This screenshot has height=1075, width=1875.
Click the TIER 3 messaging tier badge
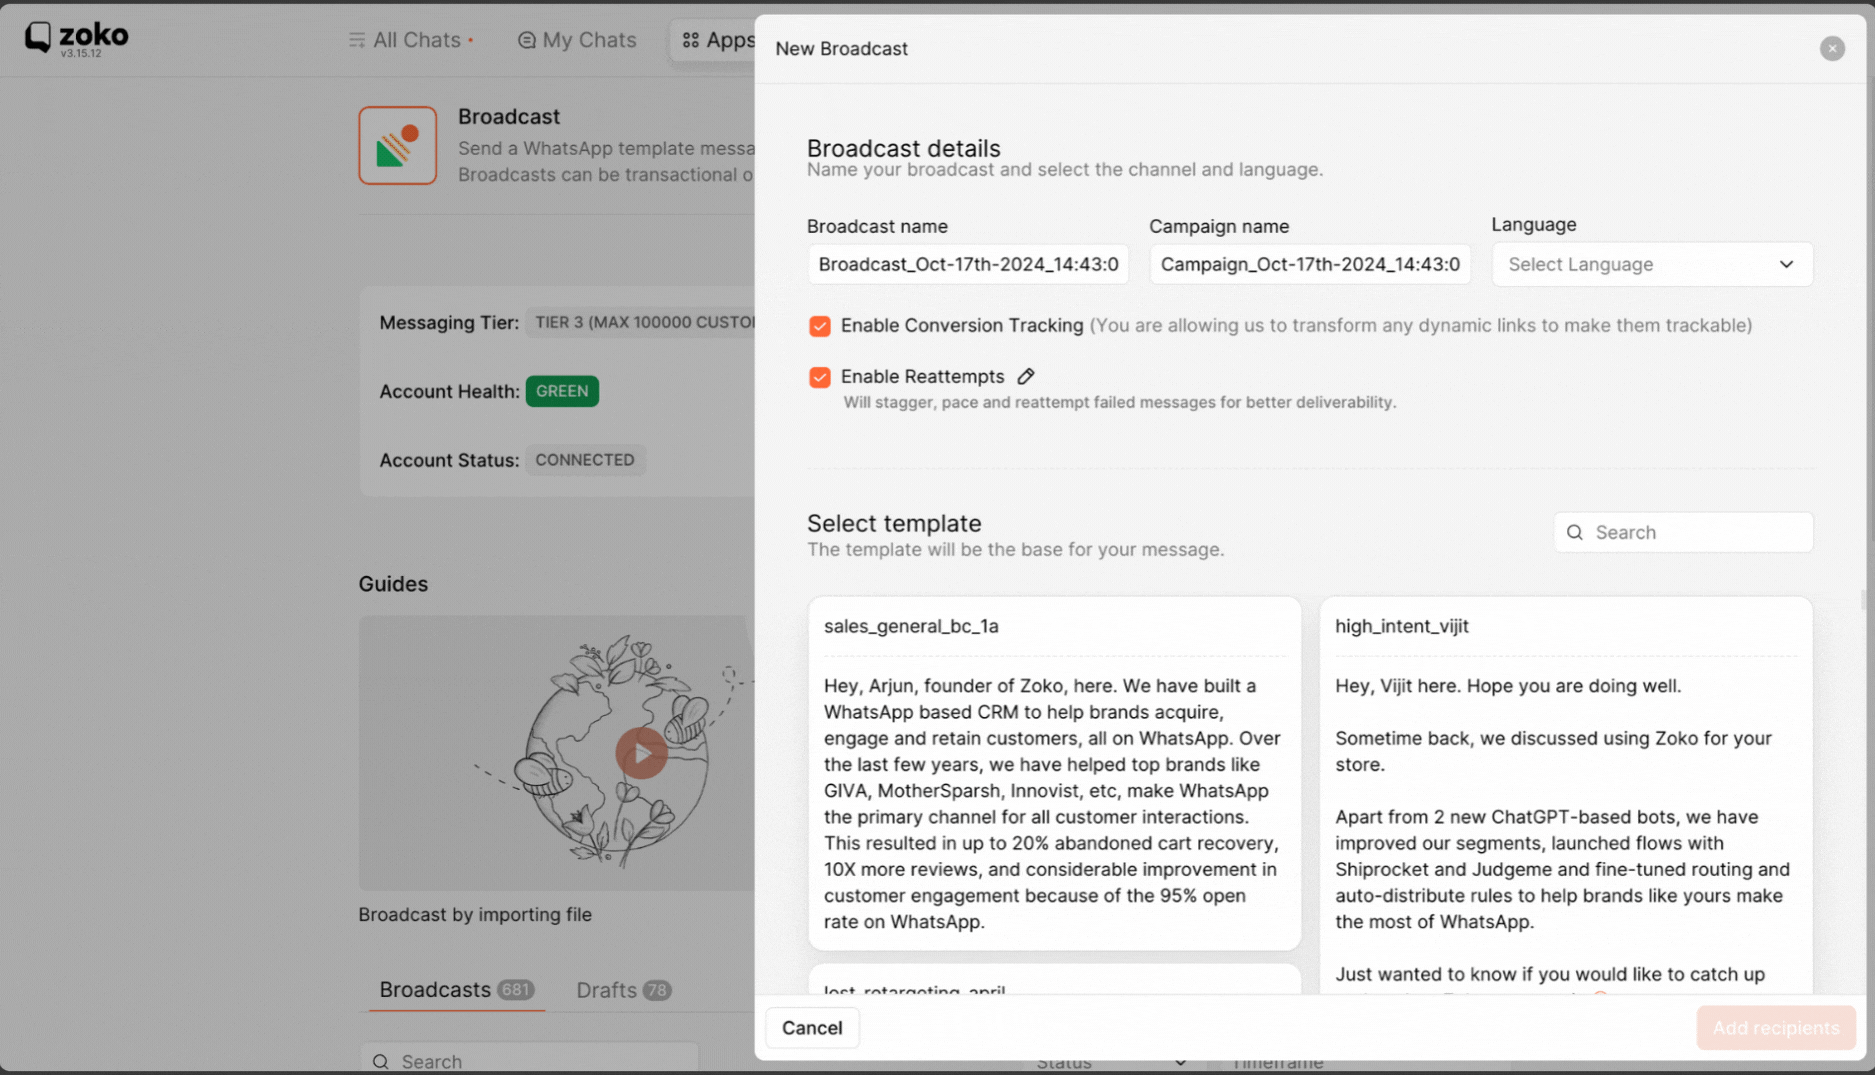point(642,322)
